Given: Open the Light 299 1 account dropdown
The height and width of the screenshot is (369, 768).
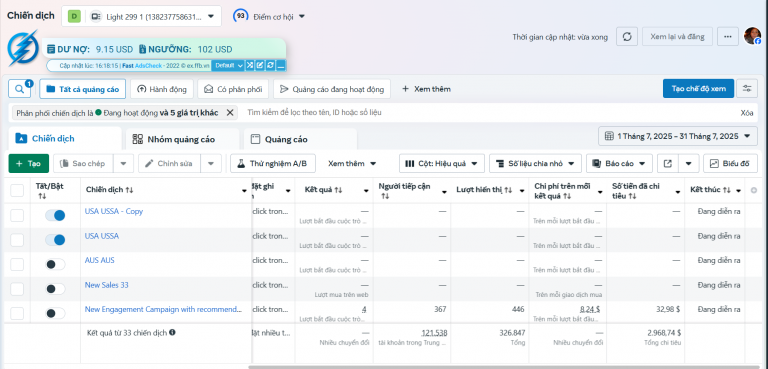Looking at the screenshot, I should tap(141, 16).
